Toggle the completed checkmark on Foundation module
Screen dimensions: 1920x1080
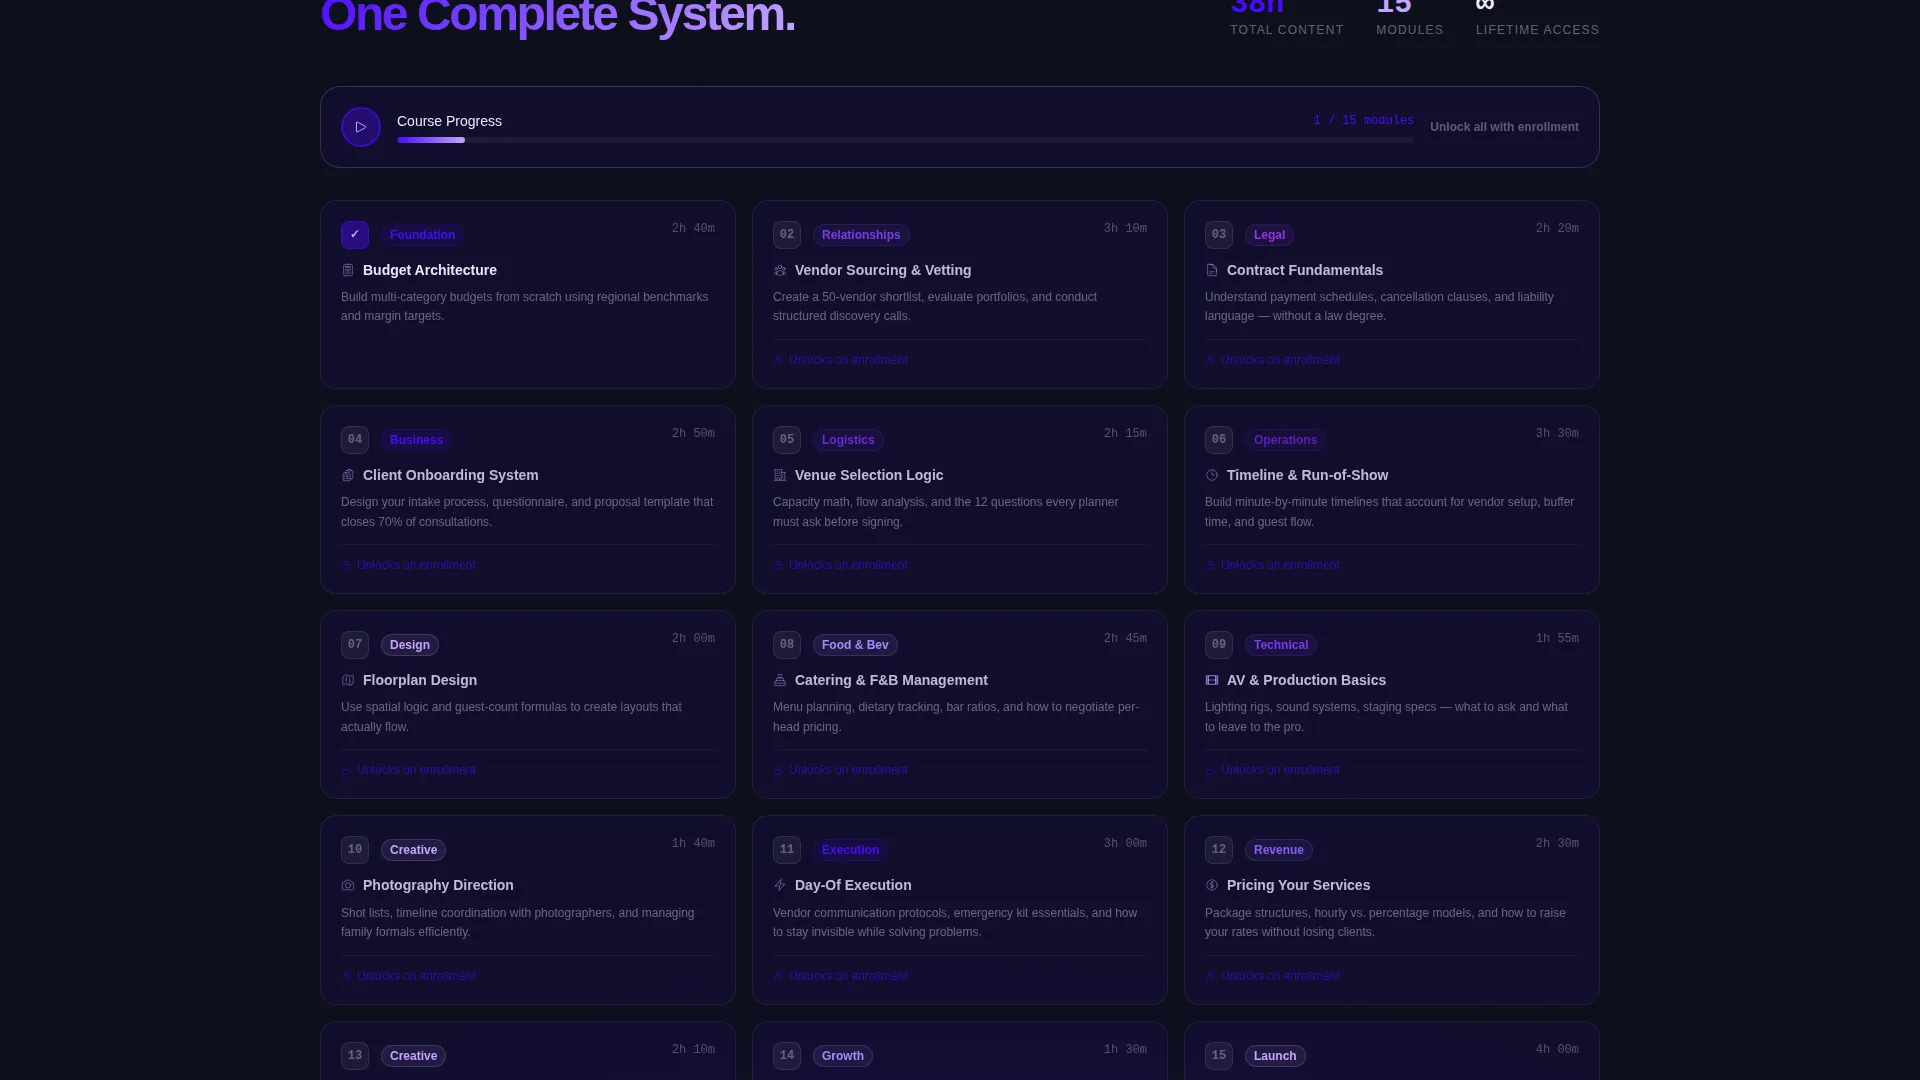pos(355,235)
